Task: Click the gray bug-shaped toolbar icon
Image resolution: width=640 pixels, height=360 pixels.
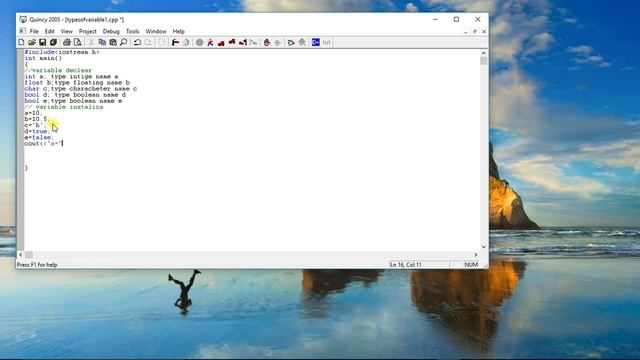Action: 302,42
